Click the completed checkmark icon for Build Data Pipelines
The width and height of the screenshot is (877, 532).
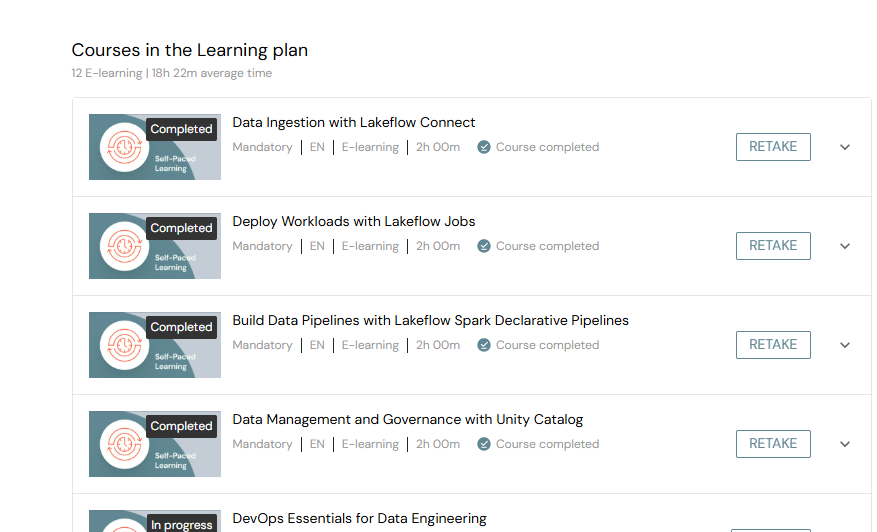484,345
